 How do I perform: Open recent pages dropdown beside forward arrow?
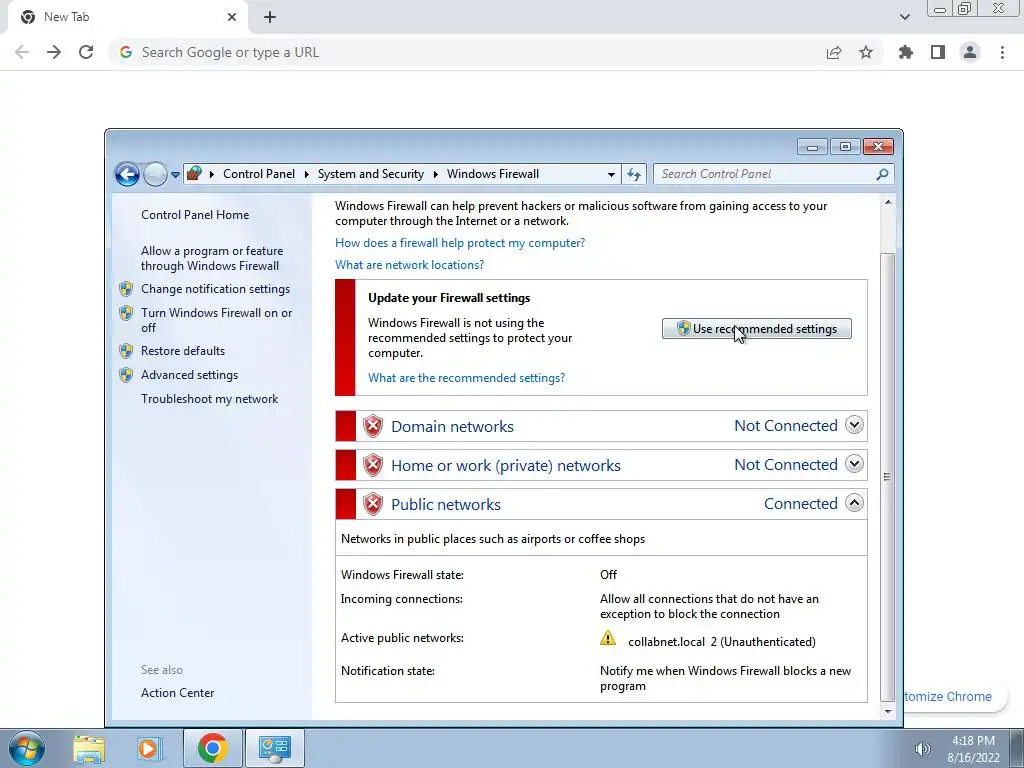175,174
